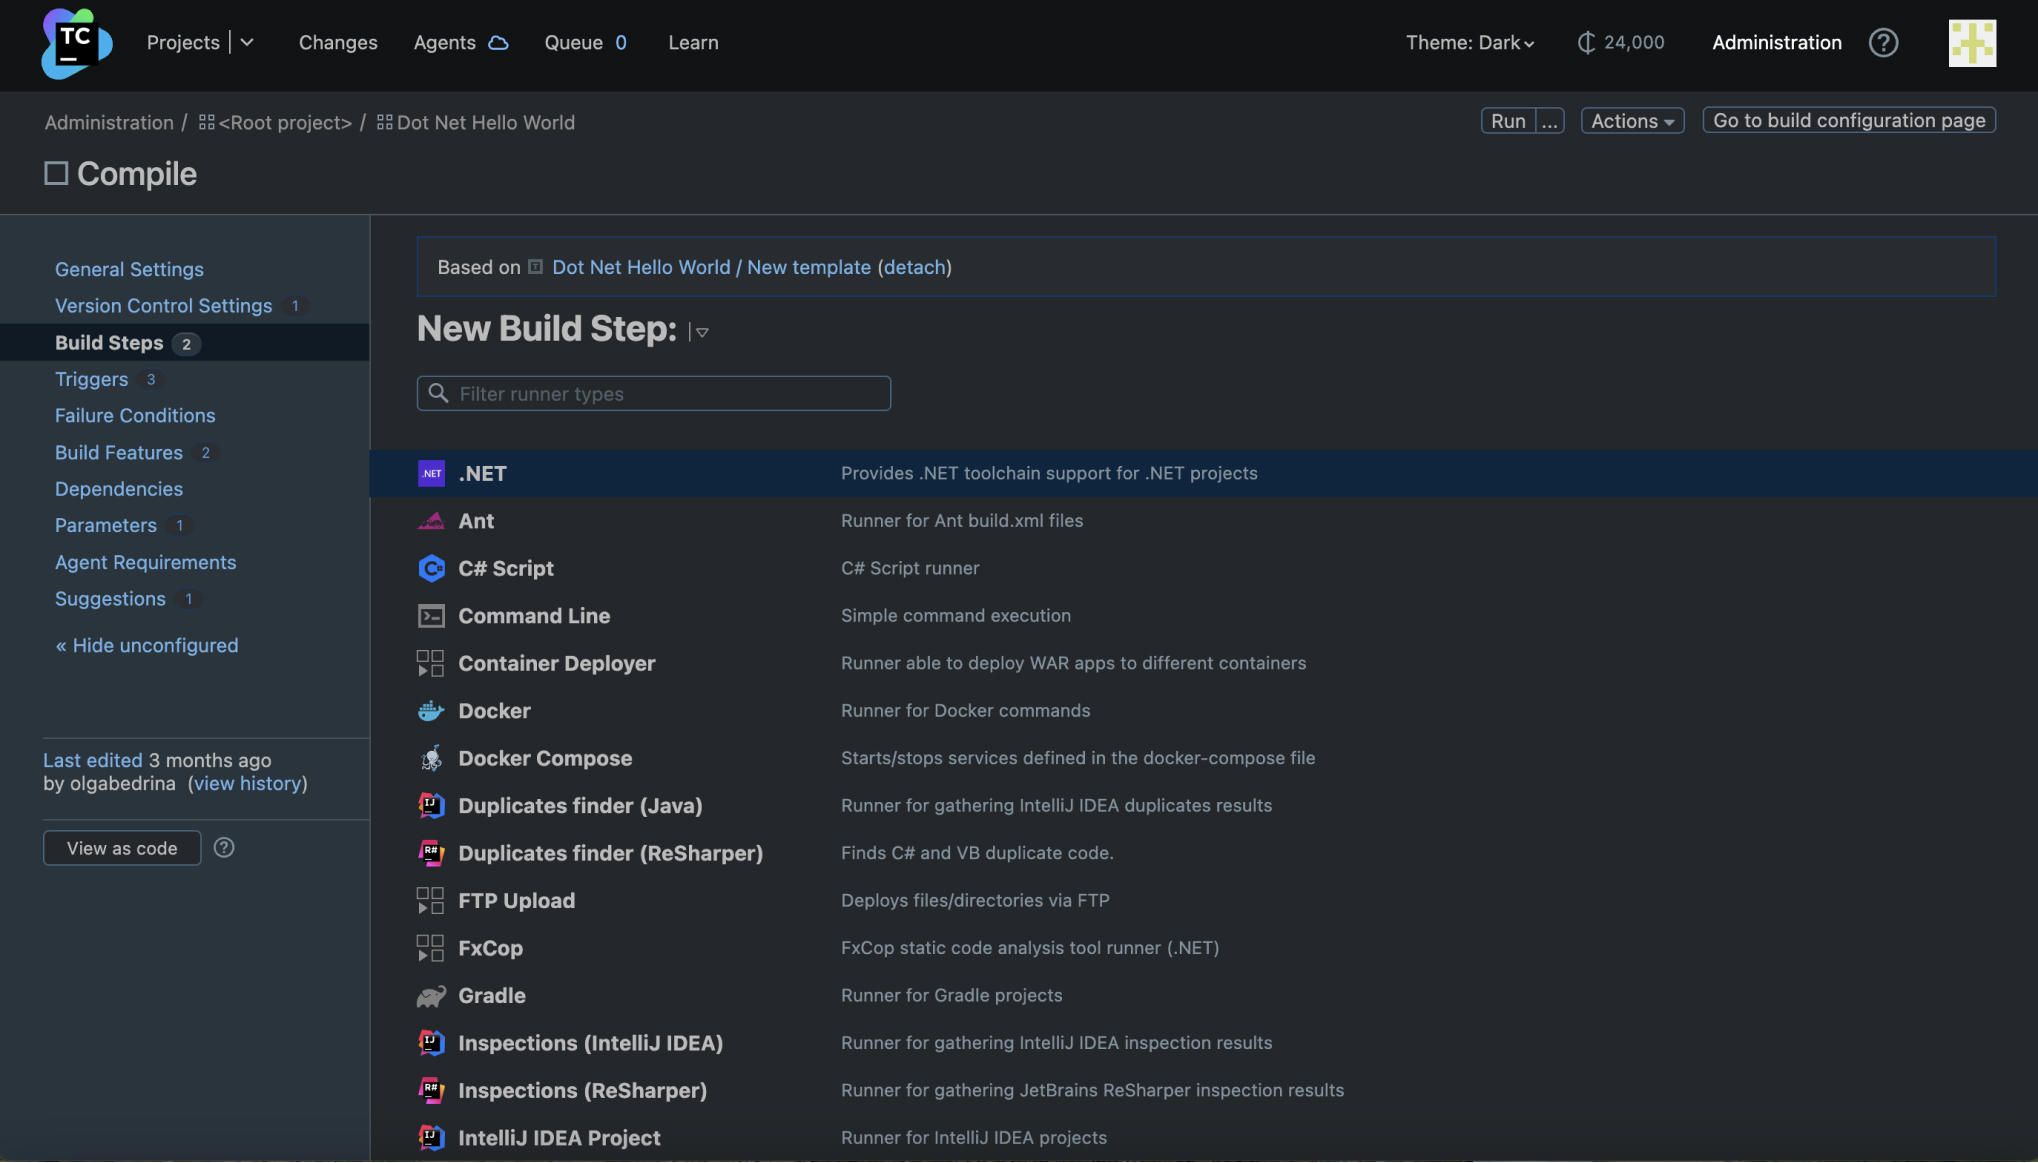The height and width of the screenshot is (1163, 2038).
Task: Select the Docker Compose runner icon
Action: point(430,757)
